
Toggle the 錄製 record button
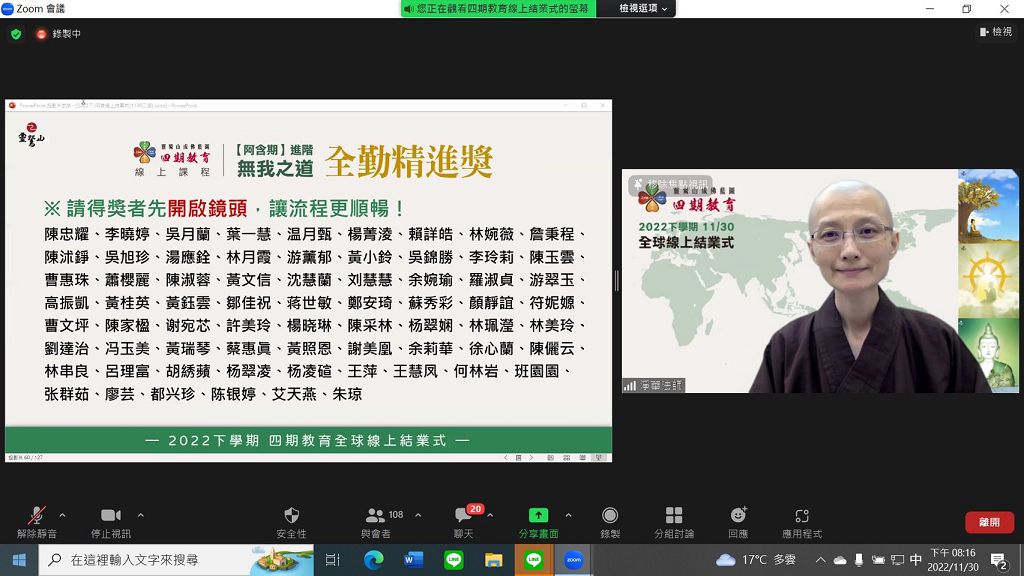pos(610,522)
